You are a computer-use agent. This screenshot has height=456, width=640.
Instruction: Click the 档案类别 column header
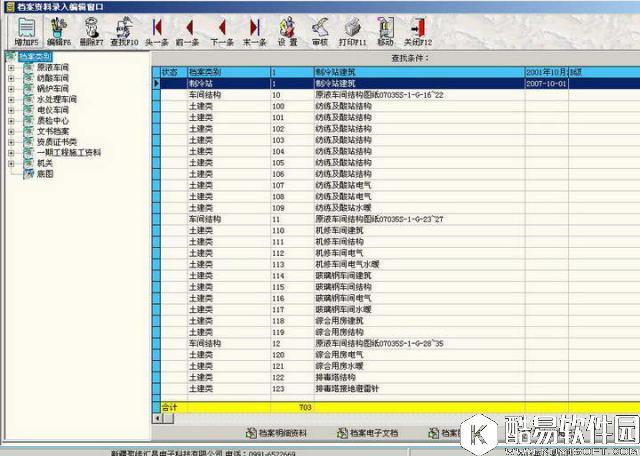(x=226, y=73)
